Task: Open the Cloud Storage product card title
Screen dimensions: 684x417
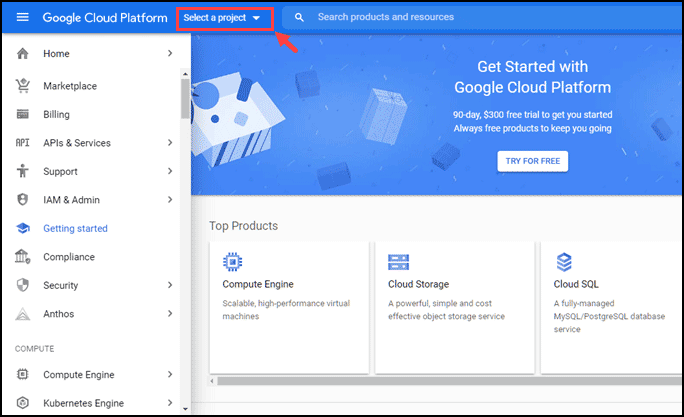Action: 418,284
